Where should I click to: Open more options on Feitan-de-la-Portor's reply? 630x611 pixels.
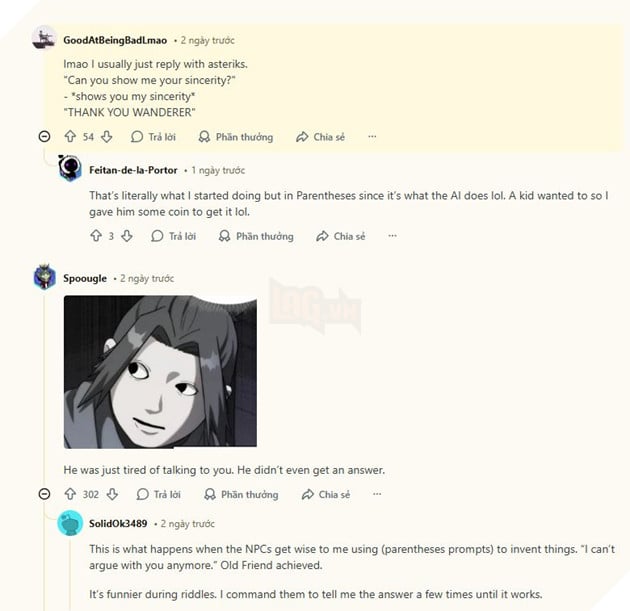[392, 236]
